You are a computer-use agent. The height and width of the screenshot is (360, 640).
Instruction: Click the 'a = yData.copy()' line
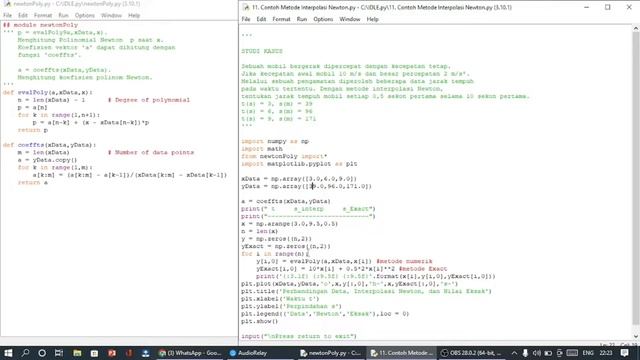[47, 160]
